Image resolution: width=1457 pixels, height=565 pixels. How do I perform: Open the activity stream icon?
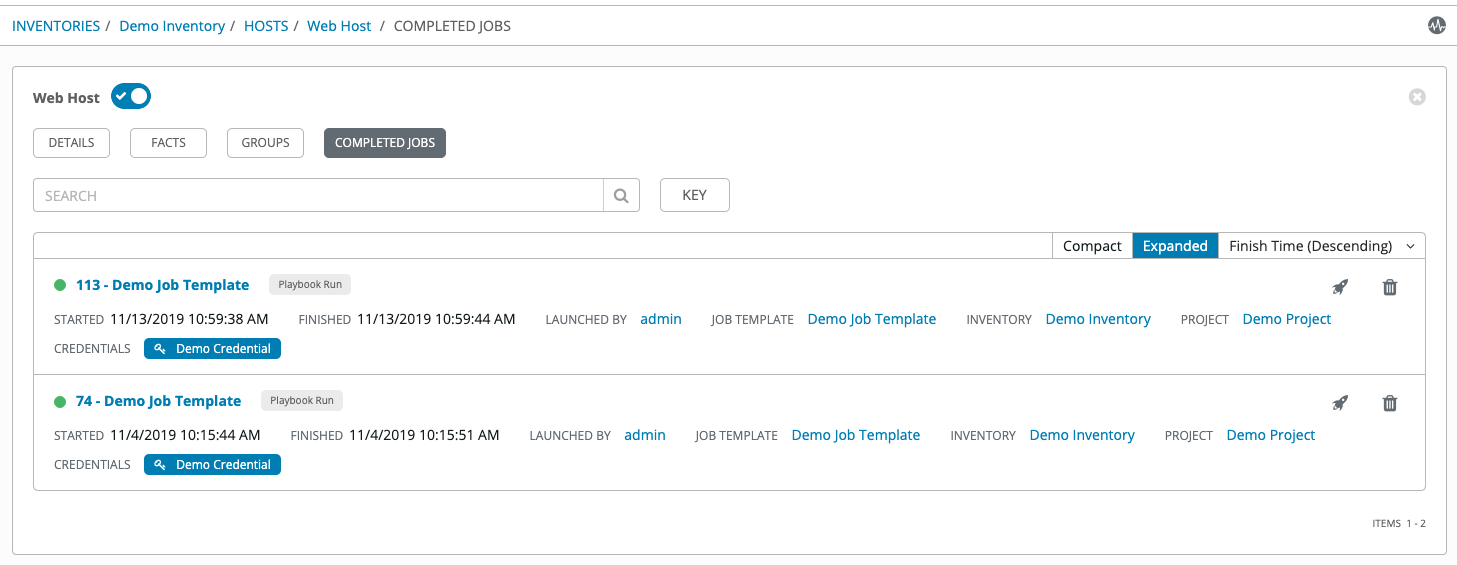[x=1436, y=26]
